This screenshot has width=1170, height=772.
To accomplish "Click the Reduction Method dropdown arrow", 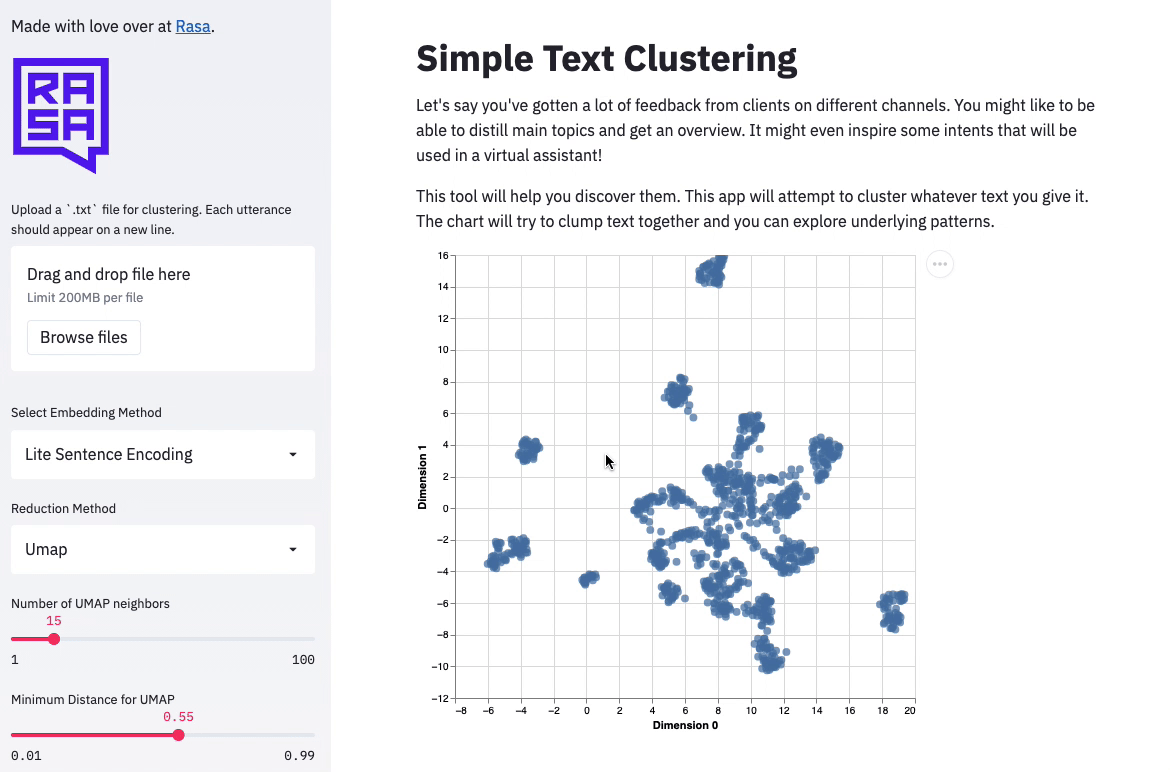I will coord(292,550).
